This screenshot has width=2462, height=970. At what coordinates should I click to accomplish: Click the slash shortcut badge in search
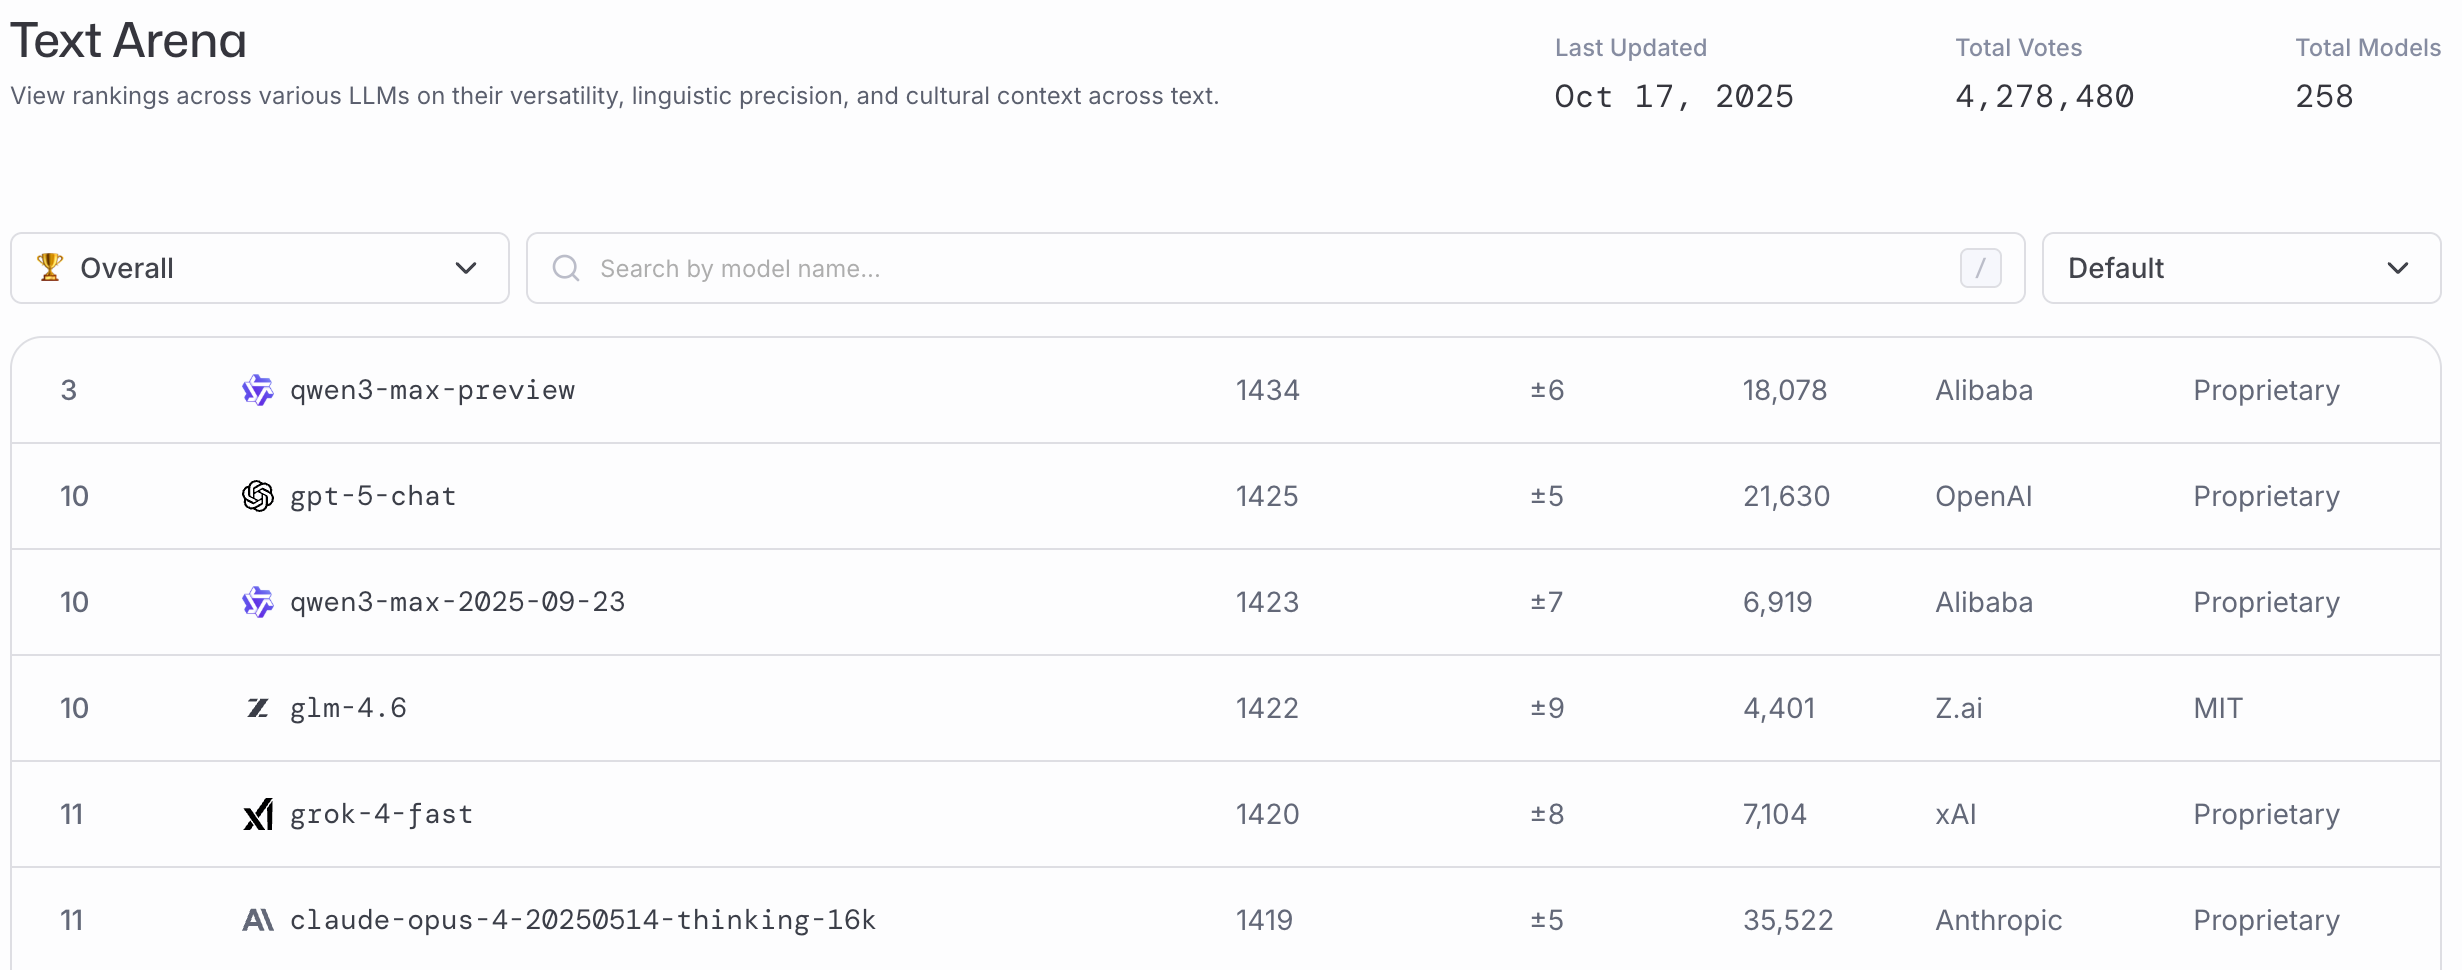[x=1980, y=268]
